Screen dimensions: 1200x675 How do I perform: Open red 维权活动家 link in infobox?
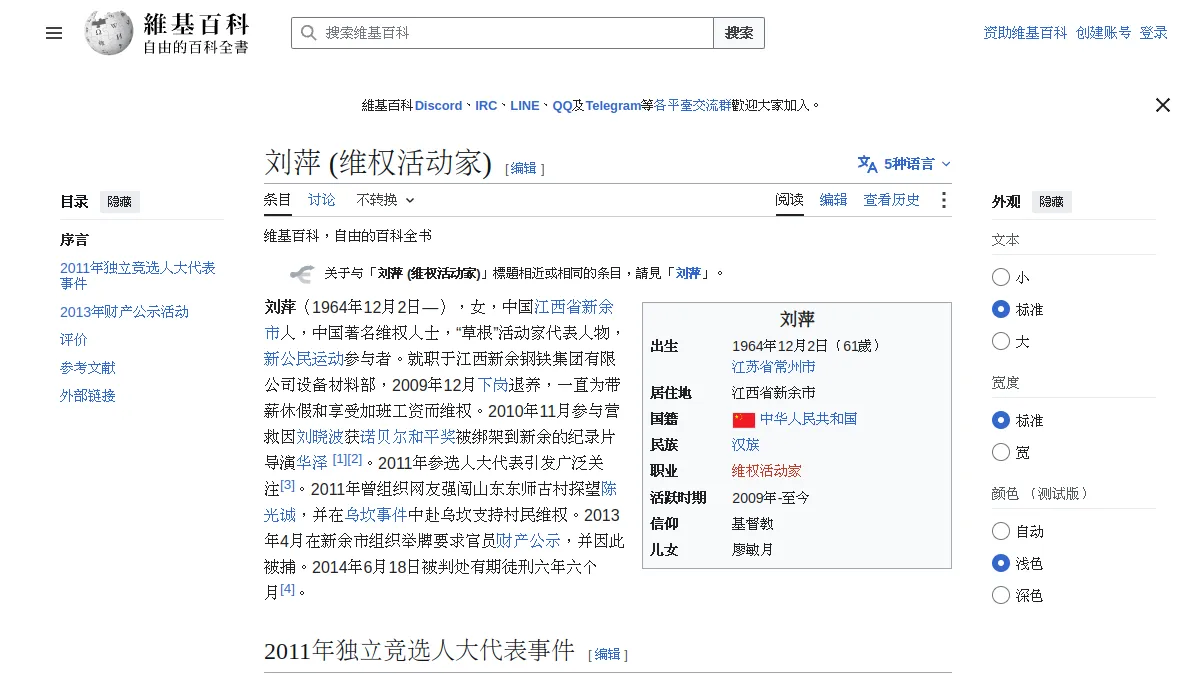(x=767, y=471)
